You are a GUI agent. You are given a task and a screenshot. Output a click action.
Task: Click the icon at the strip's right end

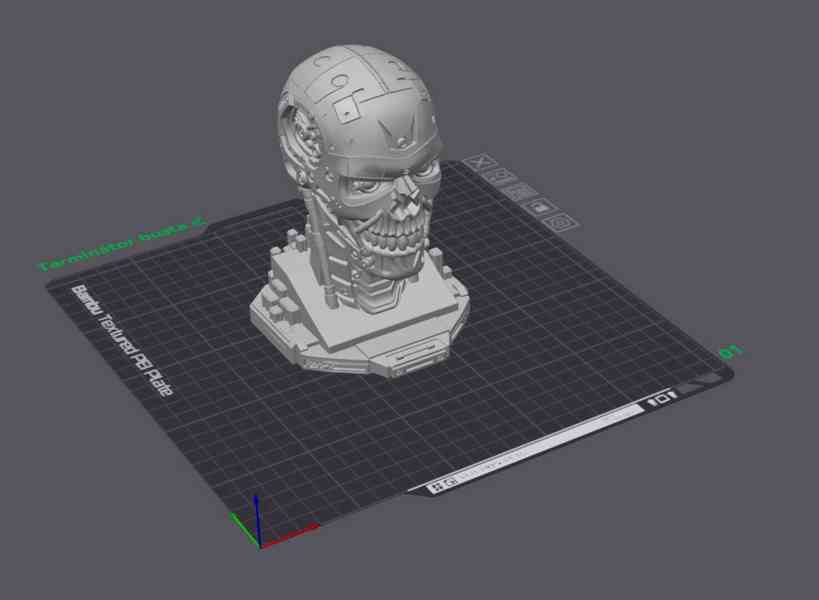(x=663, y=399)
